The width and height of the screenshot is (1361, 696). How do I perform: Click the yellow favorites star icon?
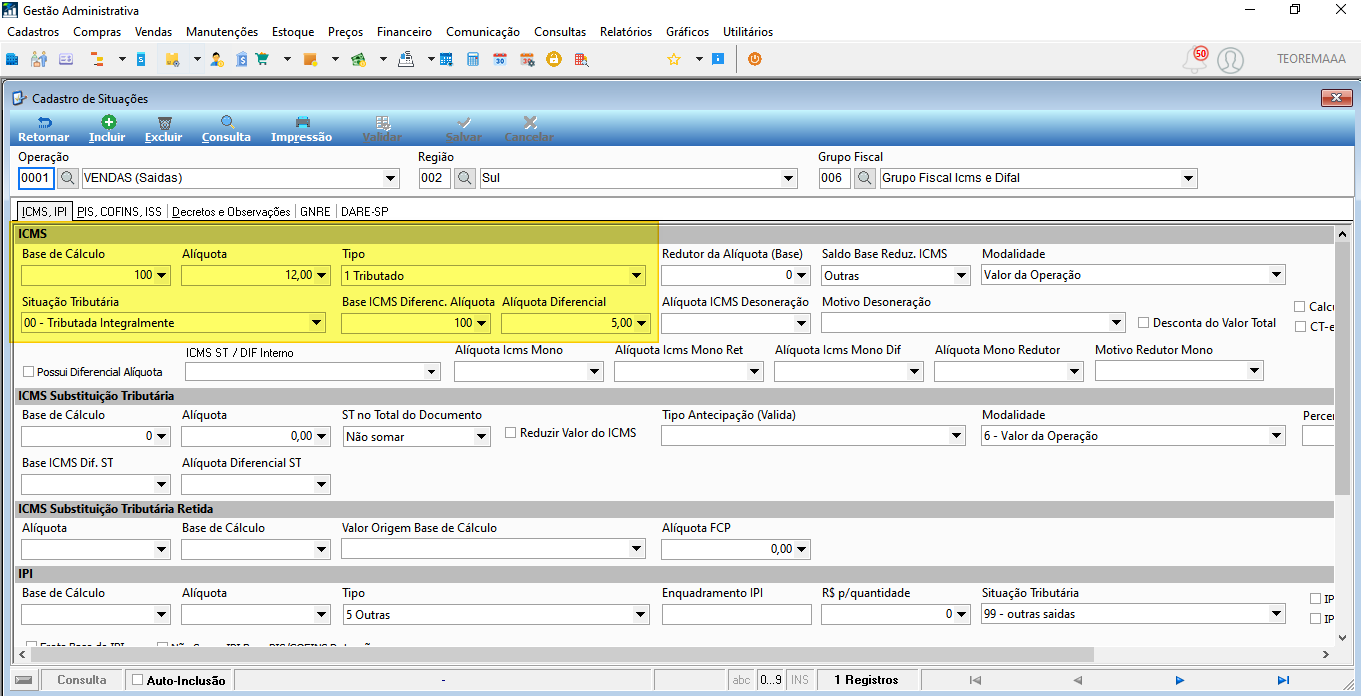pos(674,60)
